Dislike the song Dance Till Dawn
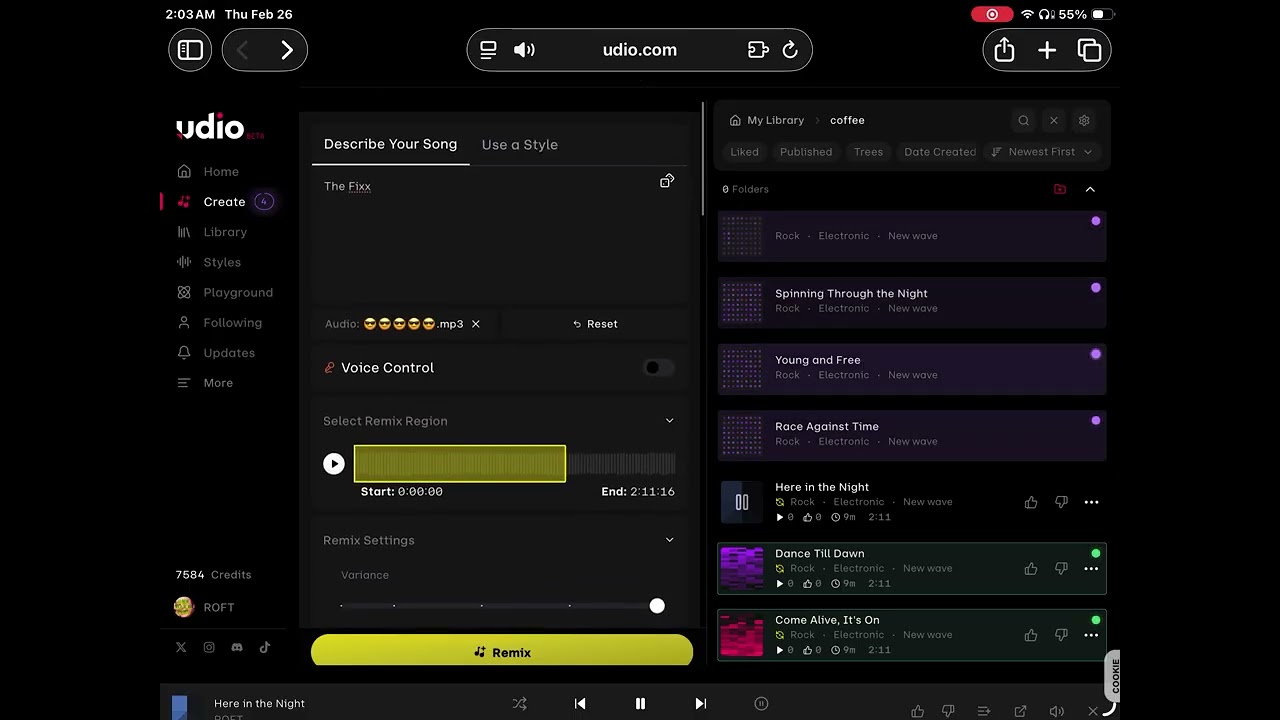 1061,569
